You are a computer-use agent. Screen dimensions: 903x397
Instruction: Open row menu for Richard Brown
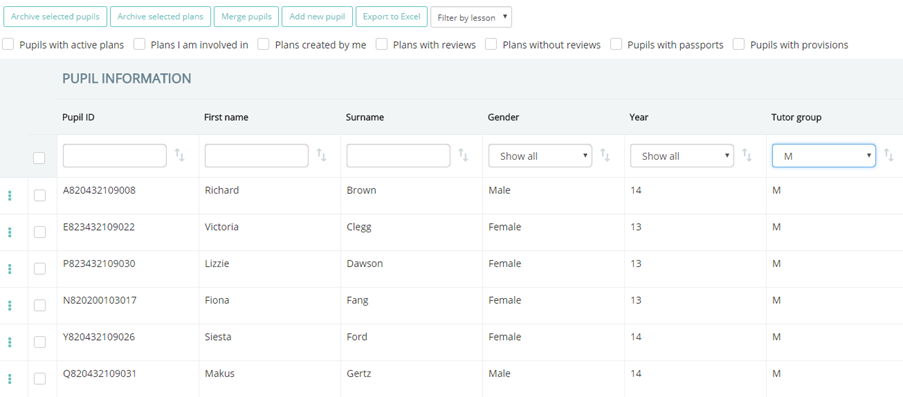point(10,196)
